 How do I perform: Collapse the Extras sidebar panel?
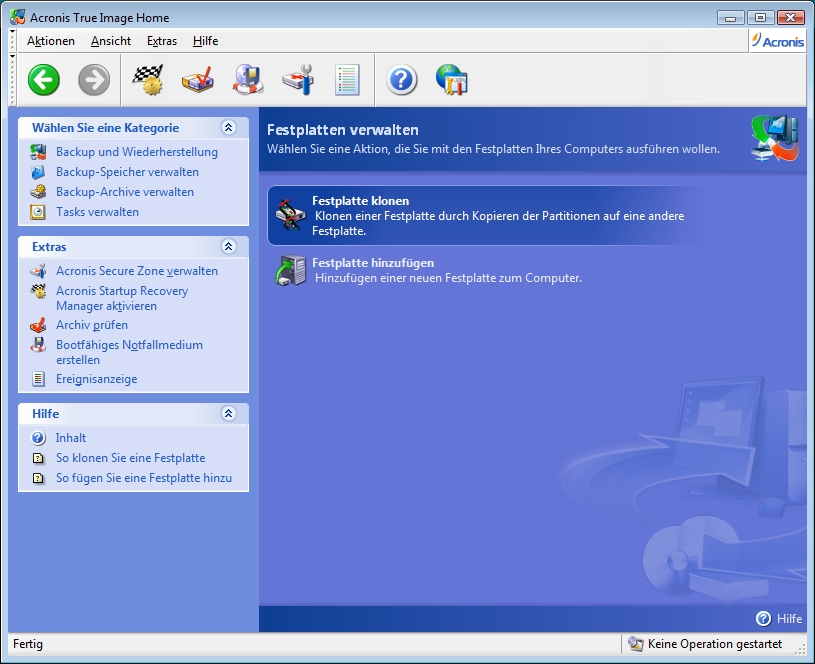[229, 246]
